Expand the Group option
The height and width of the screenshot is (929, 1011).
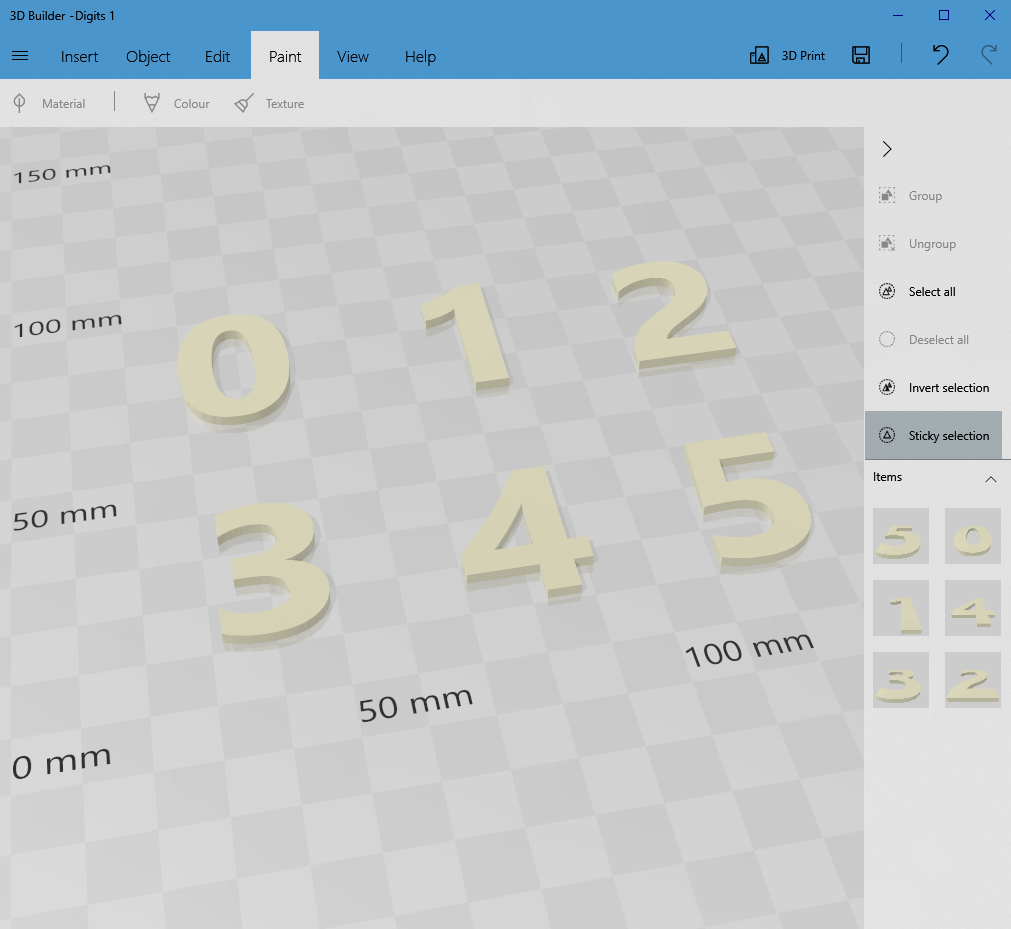pyautogui.click(x=912, y=195)
